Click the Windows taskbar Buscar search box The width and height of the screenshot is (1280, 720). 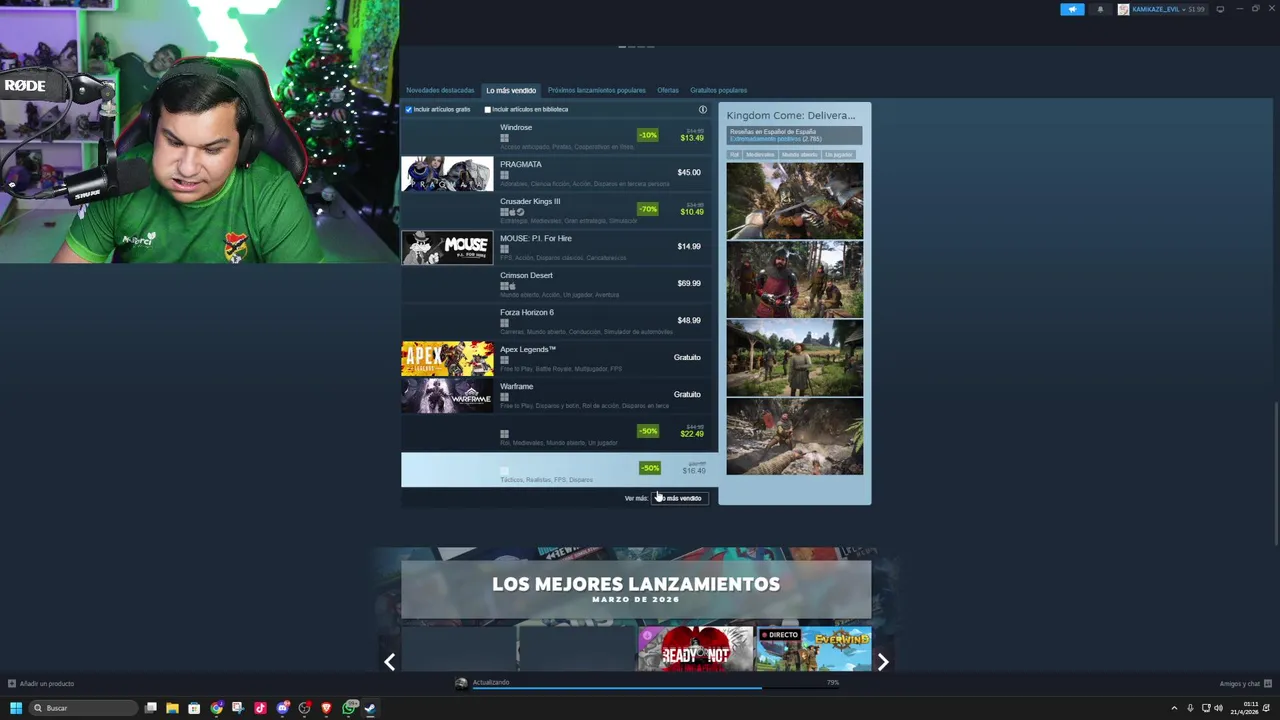pos(83,708)
